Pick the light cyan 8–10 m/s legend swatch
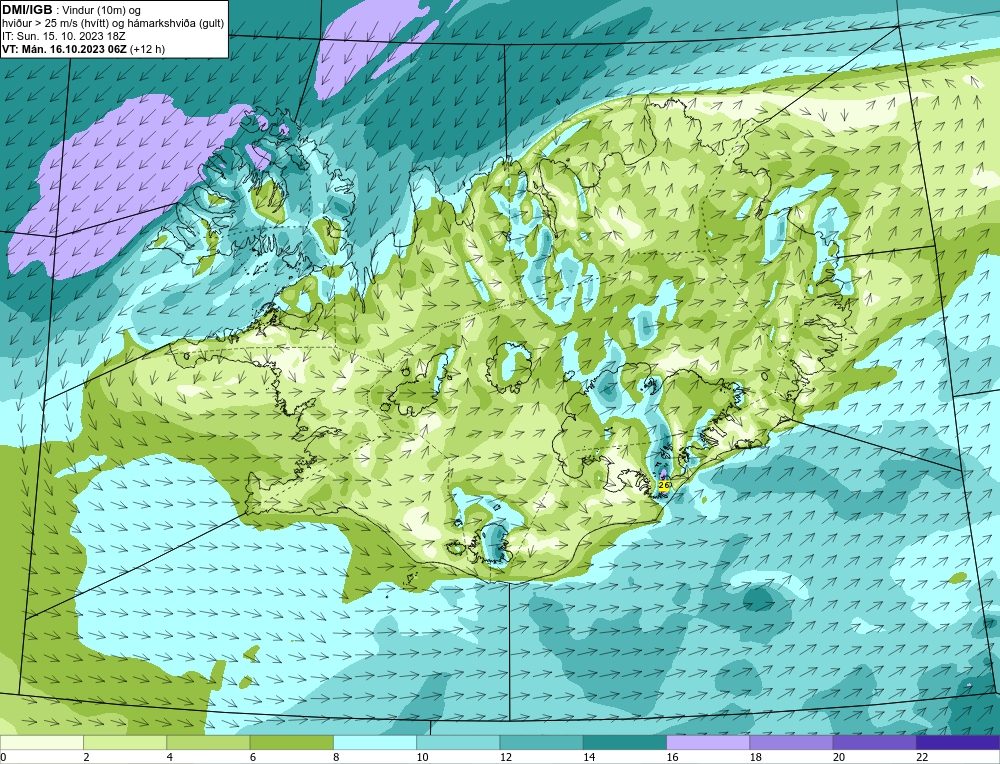The image size is (1000, 764). 375,742
